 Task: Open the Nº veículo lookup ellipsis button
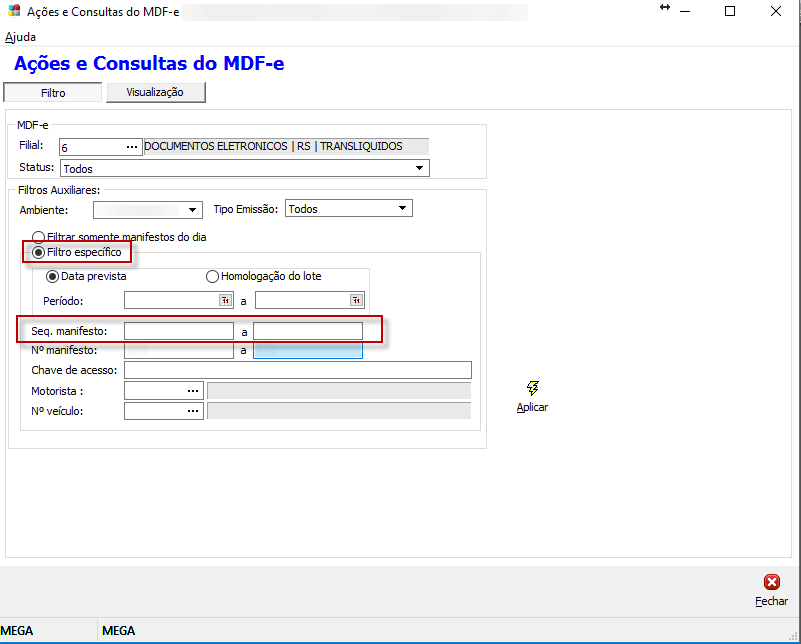point(192,411)
